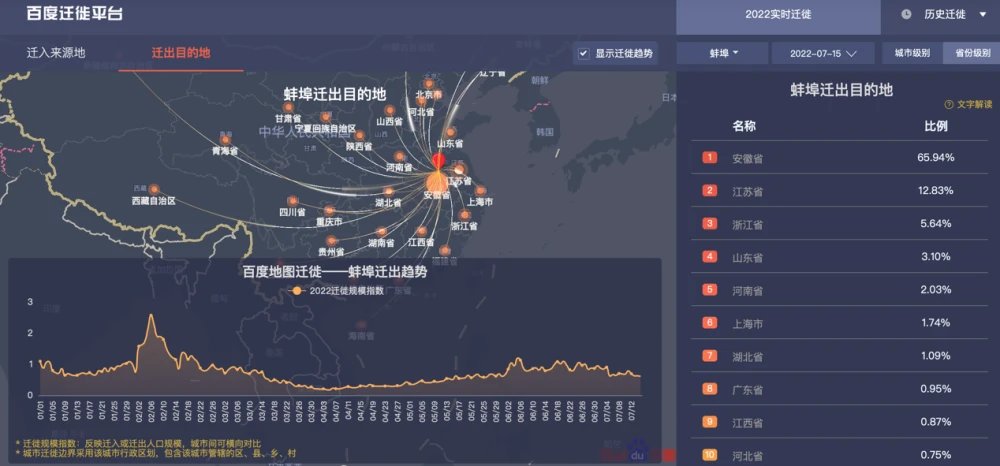Click rank 3 badge for 浙江省

tap(710, 224)
